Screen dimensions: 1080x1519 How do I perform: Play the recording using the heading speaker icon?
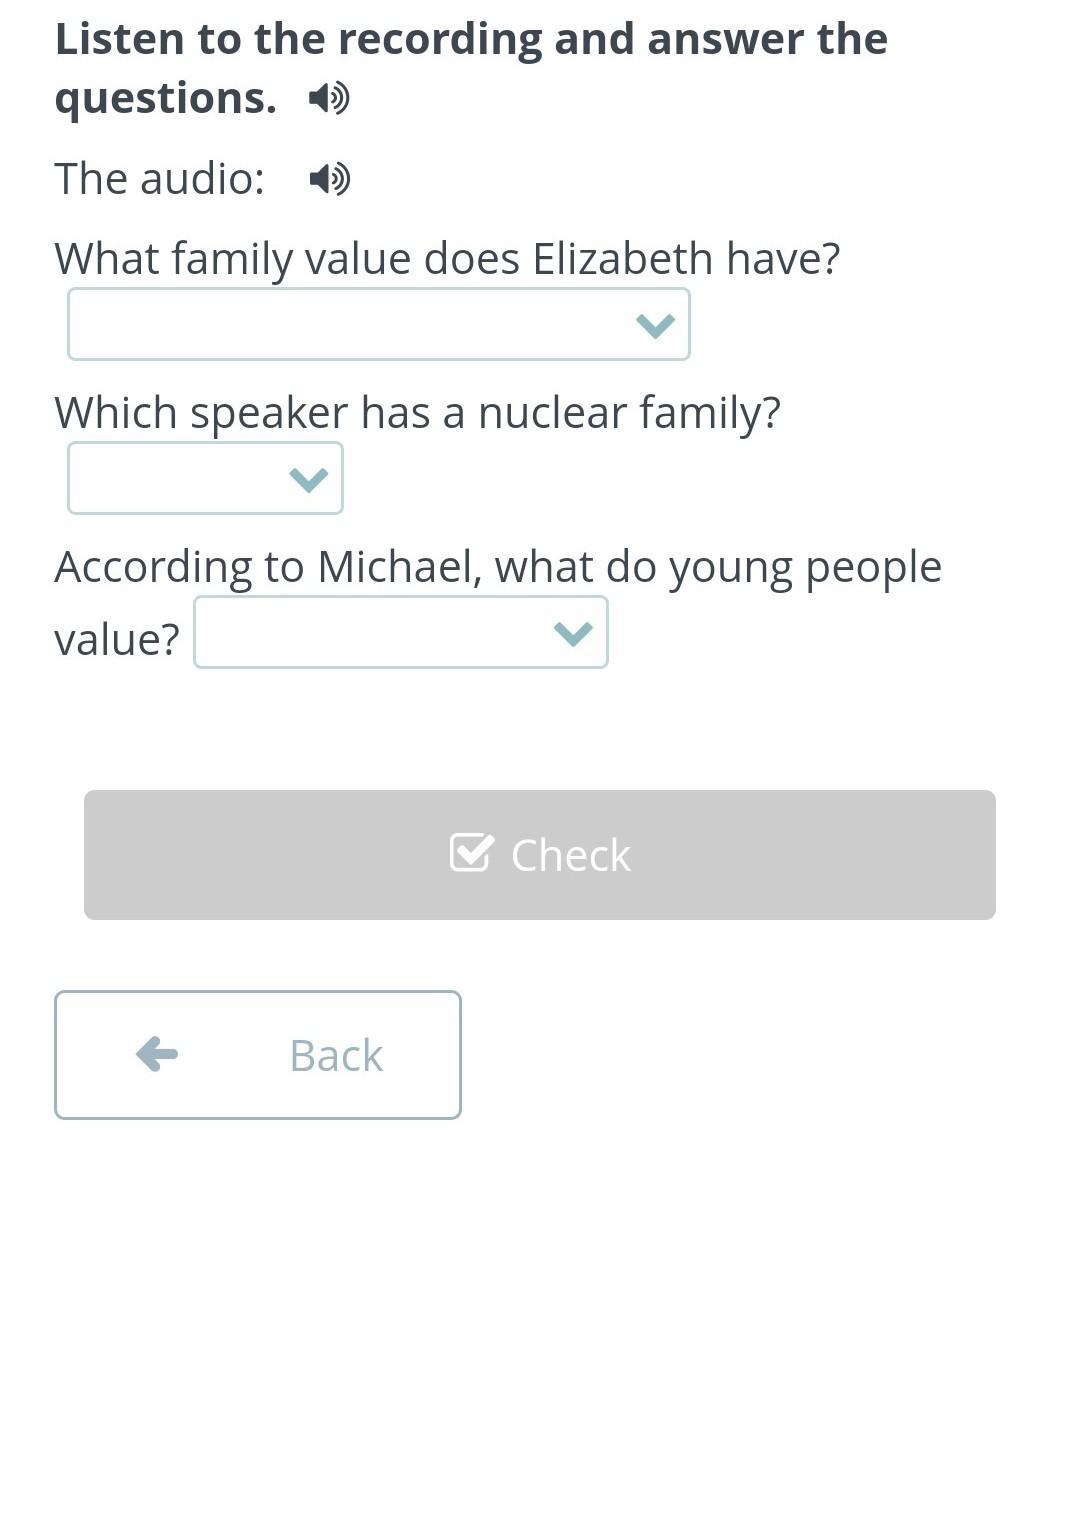[328, 98]
